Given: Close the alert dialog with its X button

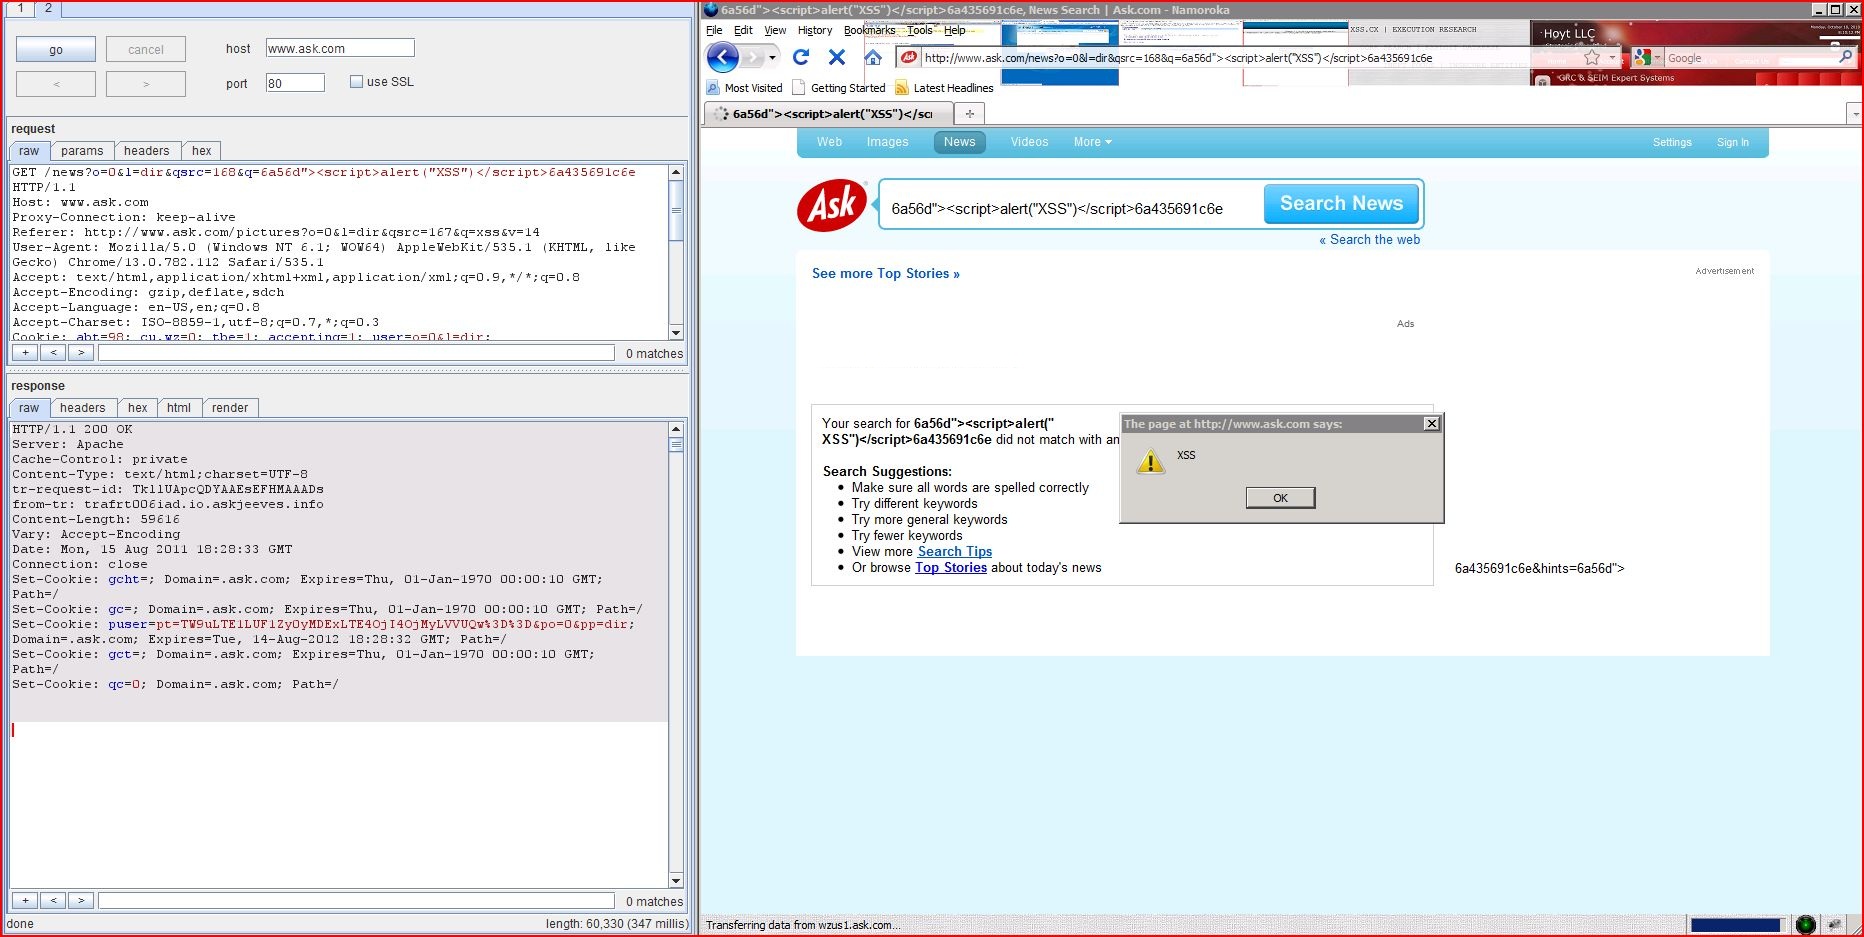Looking at the screenshot, I should [1432, 424].
